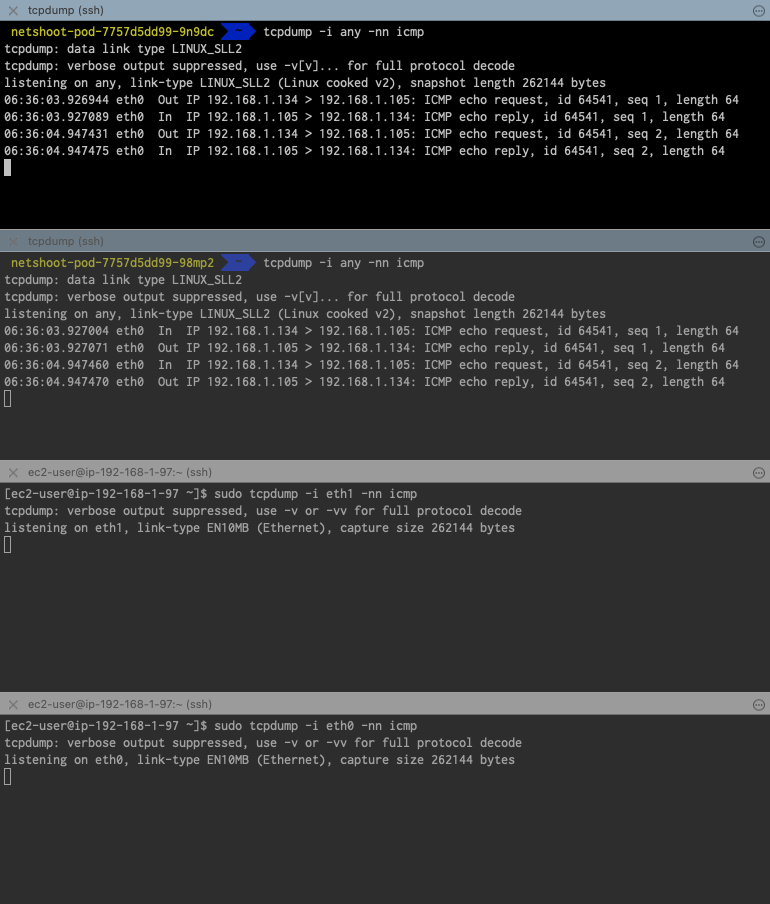
Task: Click the prompt 'netshoot-pod-7757d5dd99-9n9dc'
Action: (112, 32)
